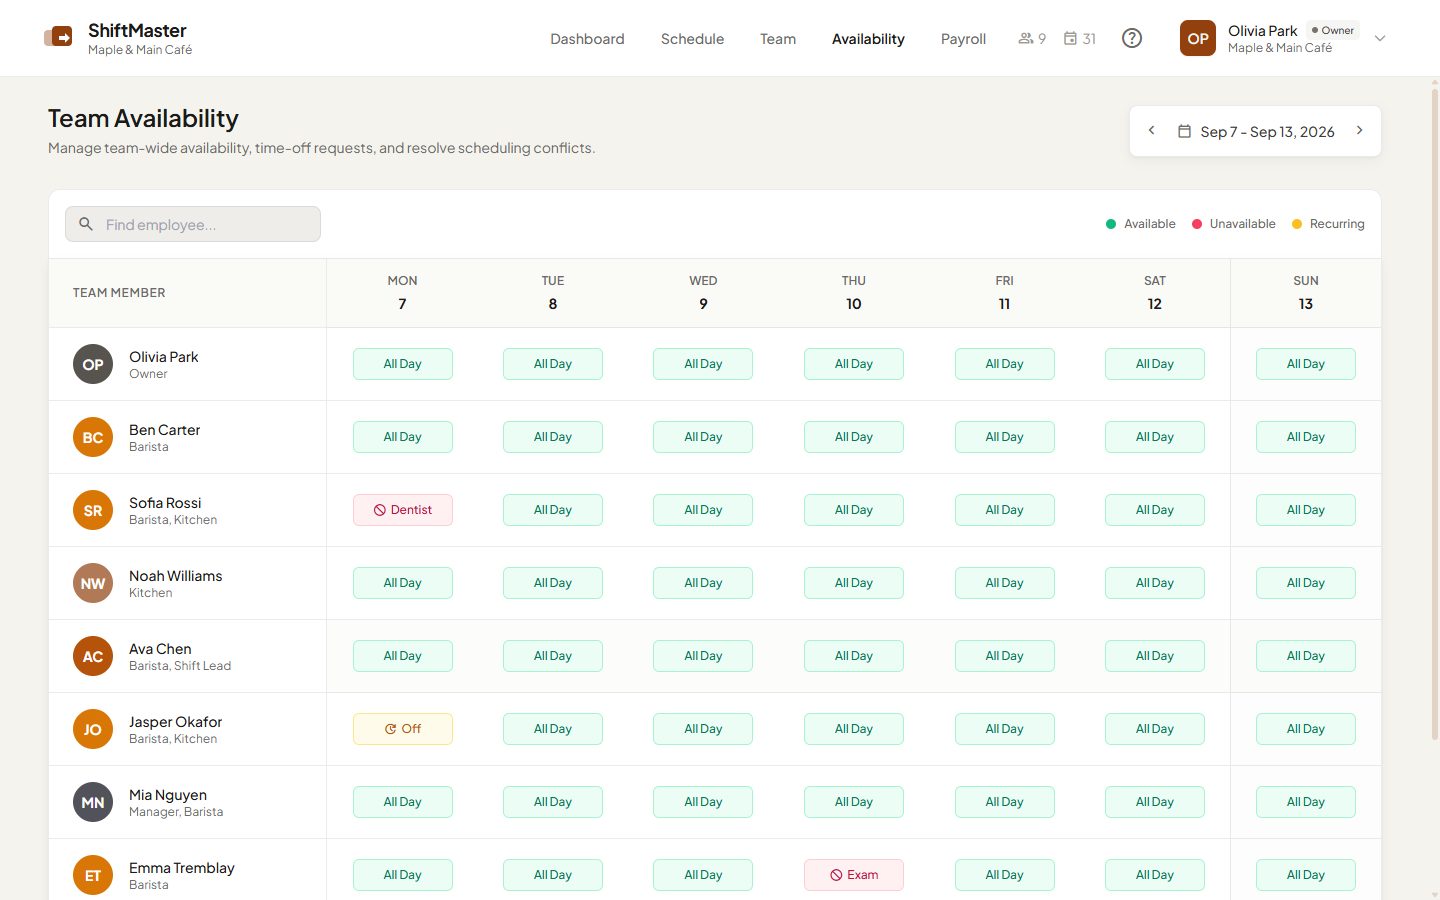The image size is (1440, 900).
Task: Click Jasper Okafor's JO avatar
Action: (93, 729)
